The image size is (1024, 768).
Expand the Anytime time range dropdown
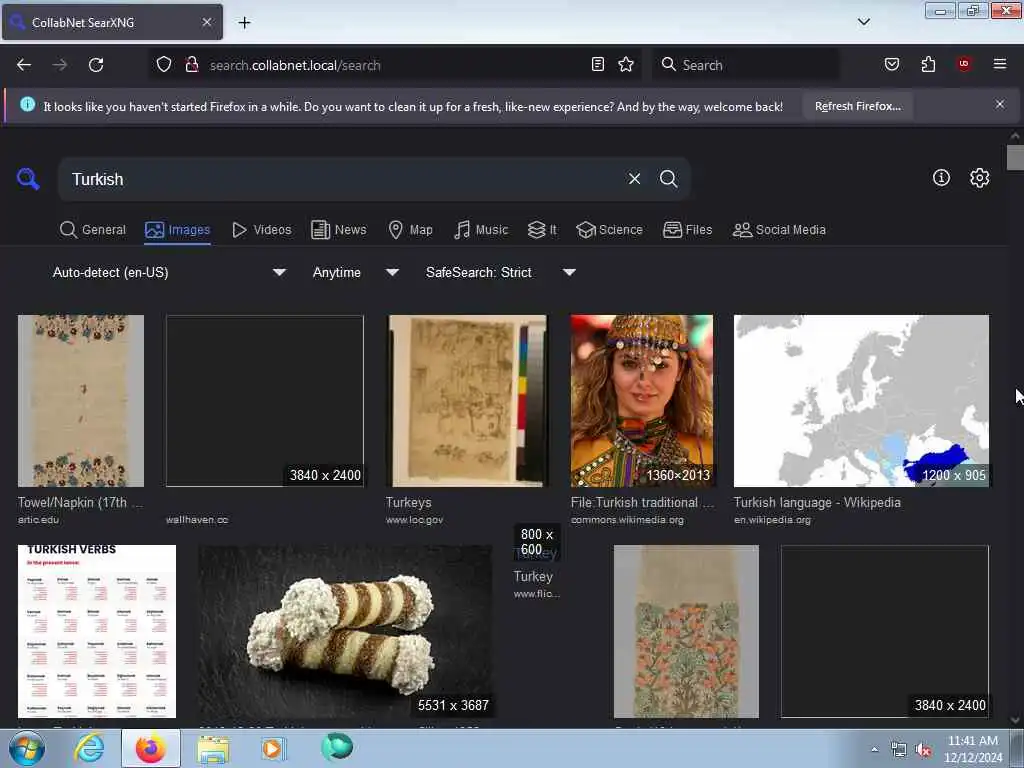[x=356, y=272]
